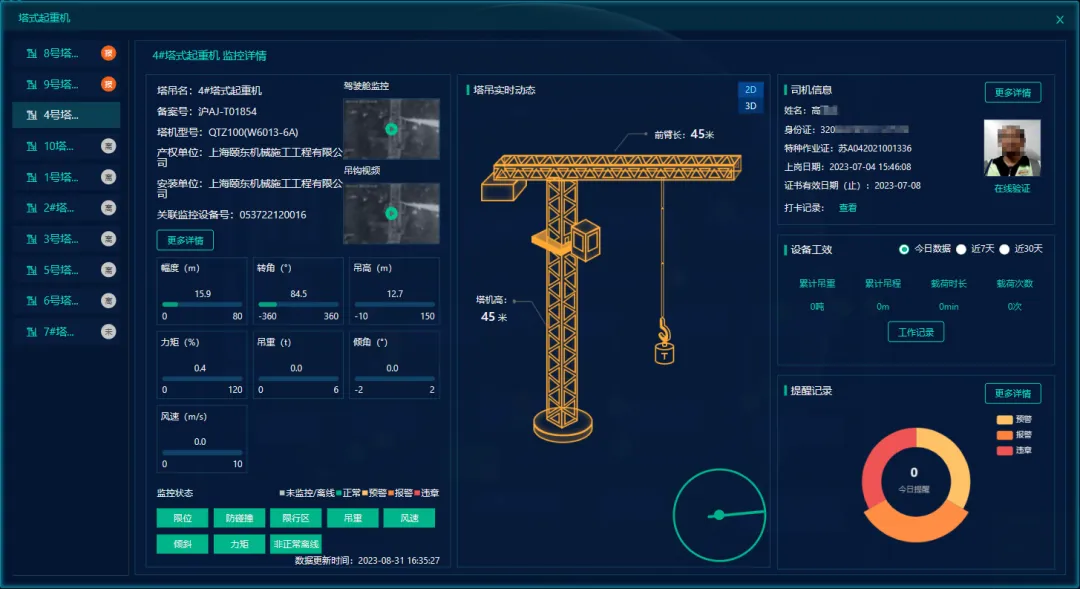Screen dimensions: 1080x589
Task: Play the 吊钩视频 hook video
Action: (391, 214)
